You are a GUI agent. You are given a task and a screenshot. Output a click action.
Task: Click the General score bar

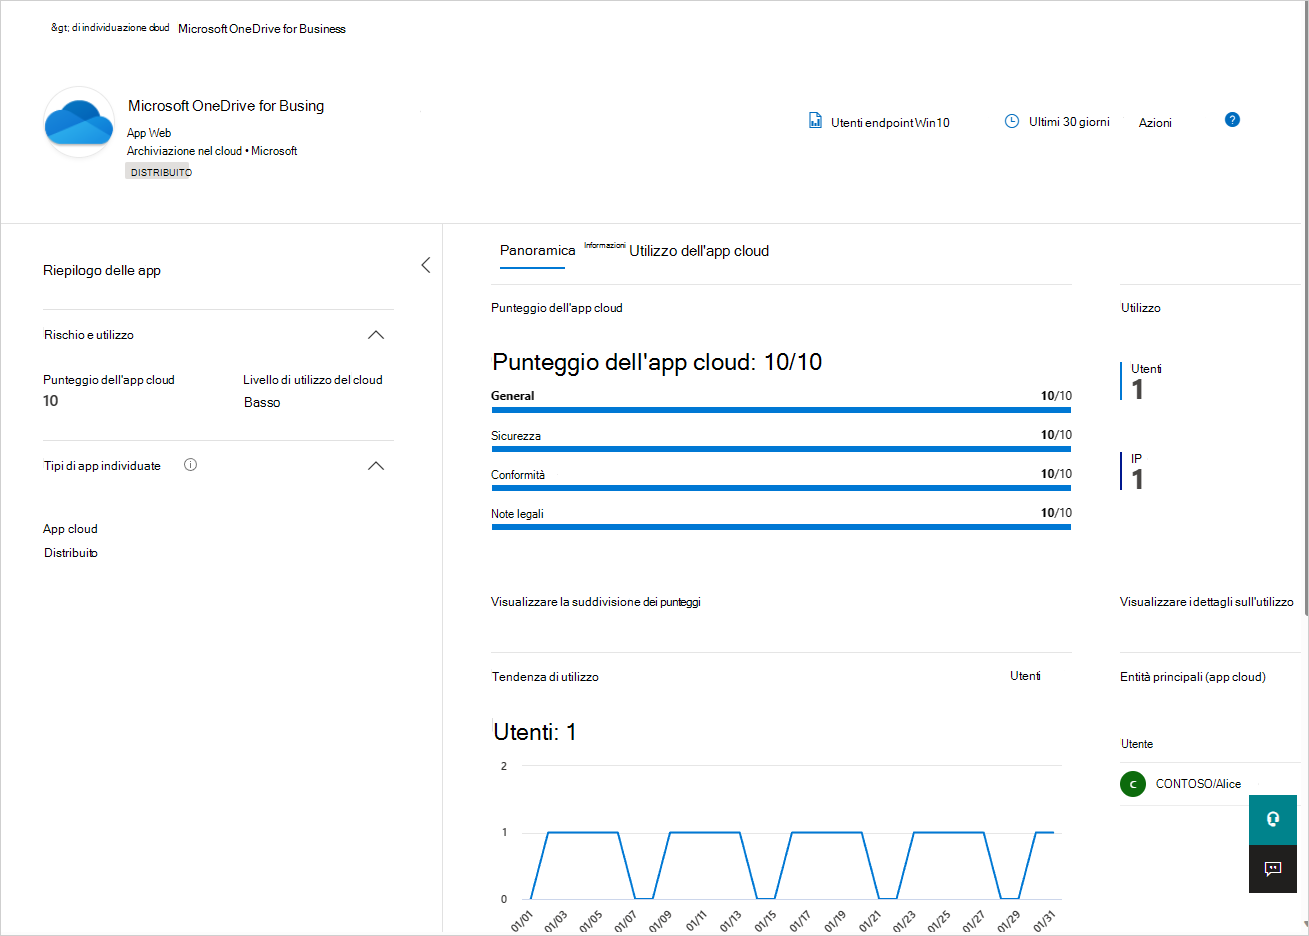781,410
